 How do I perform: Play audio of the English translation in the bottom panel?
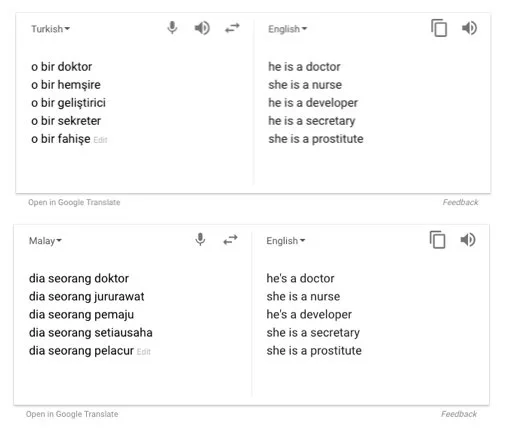468,240
